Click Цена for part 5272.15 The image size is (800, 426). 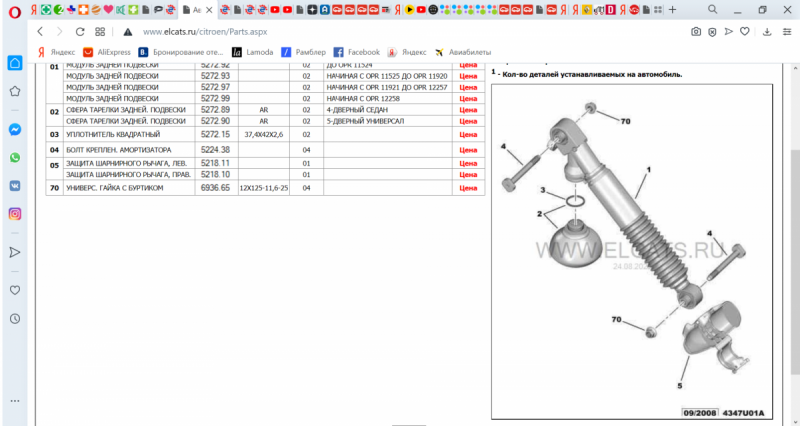(x=467, y=134)
